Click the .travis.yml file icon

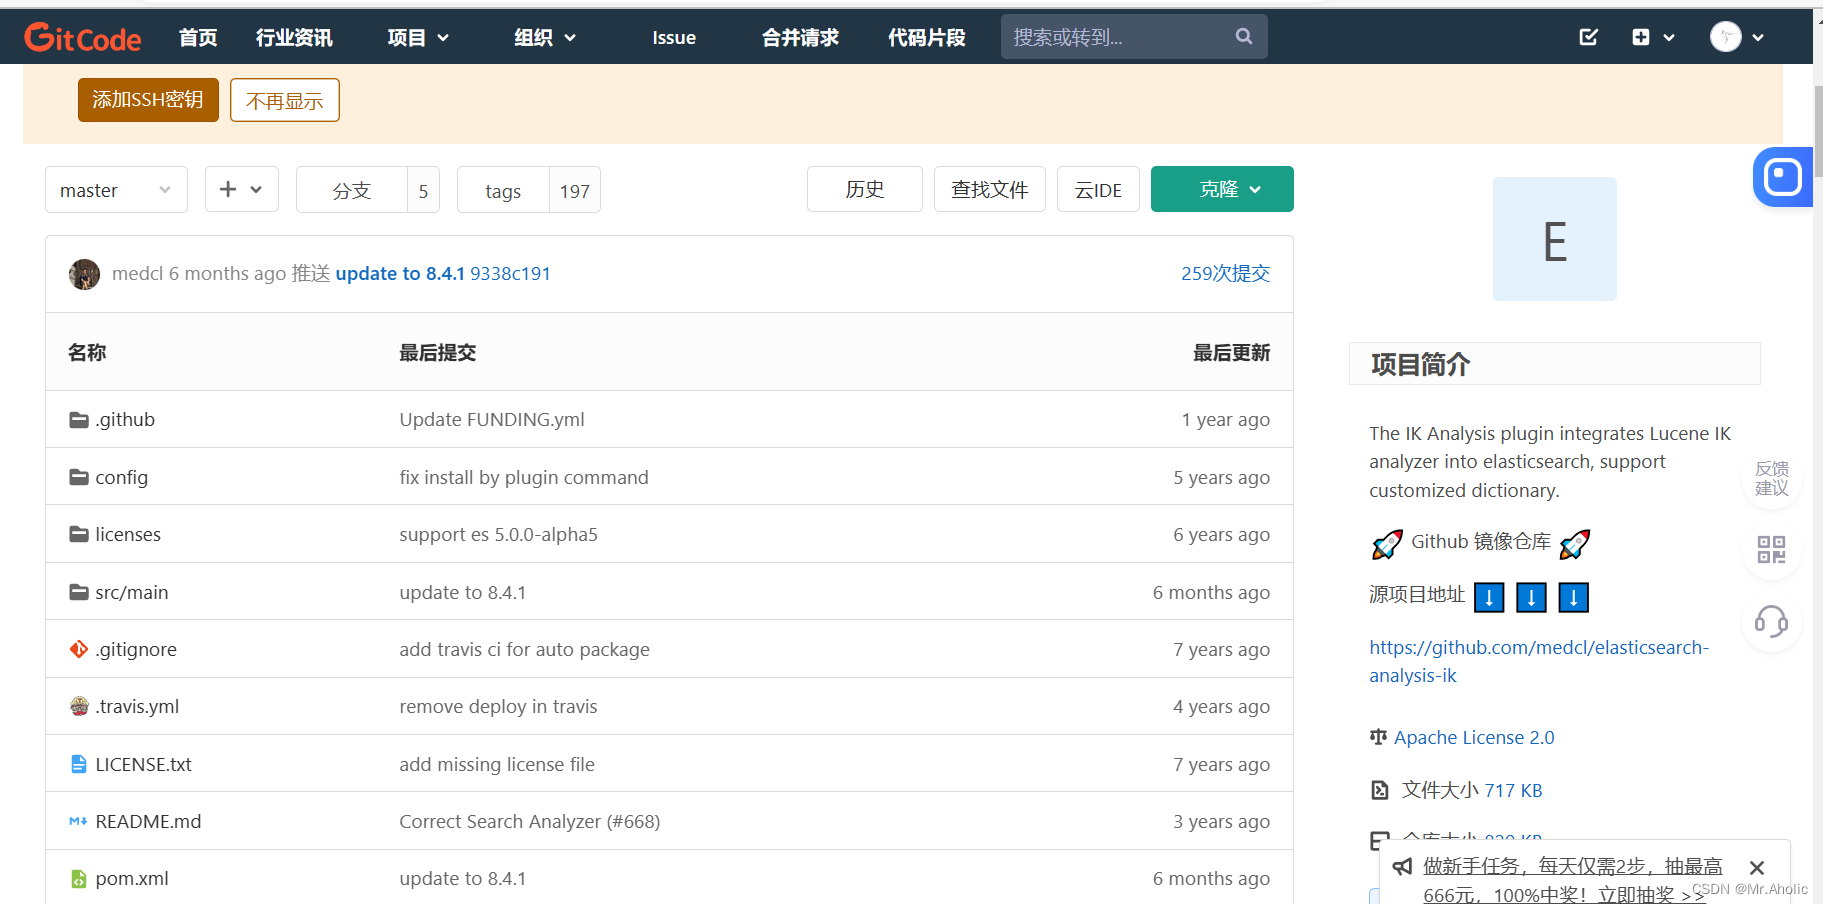pyautogui.click(x=79, y=706)
